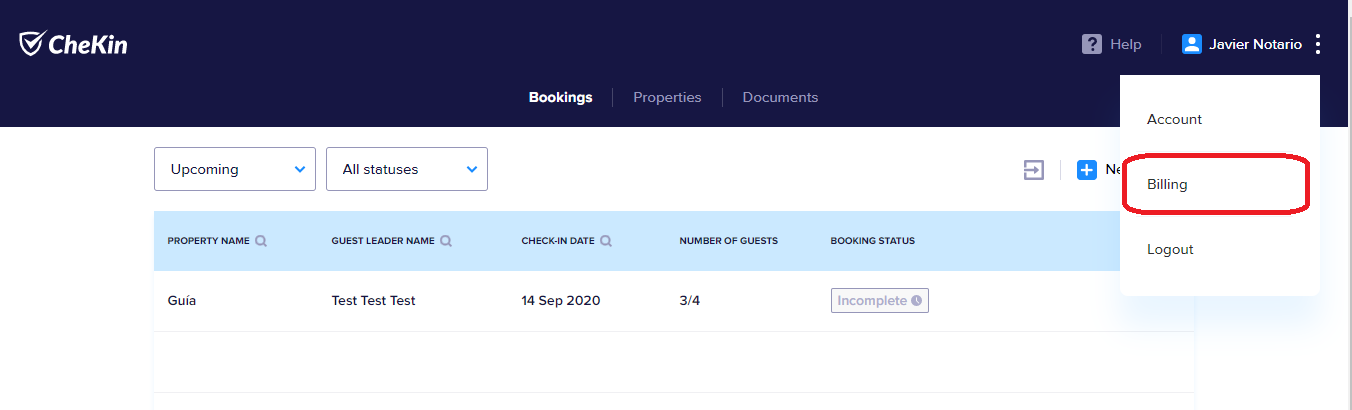This screenshot has width=1352, height=410.
Task: Click the CheKin shield logo
Action: 31,43
